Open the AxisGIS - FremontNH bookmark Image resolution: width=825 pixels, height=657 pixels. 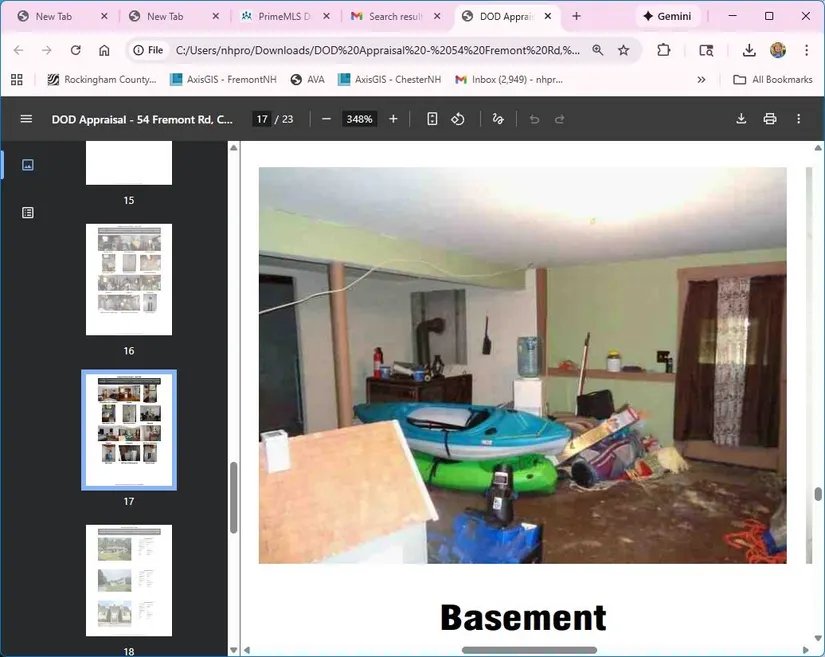point(222,80)
